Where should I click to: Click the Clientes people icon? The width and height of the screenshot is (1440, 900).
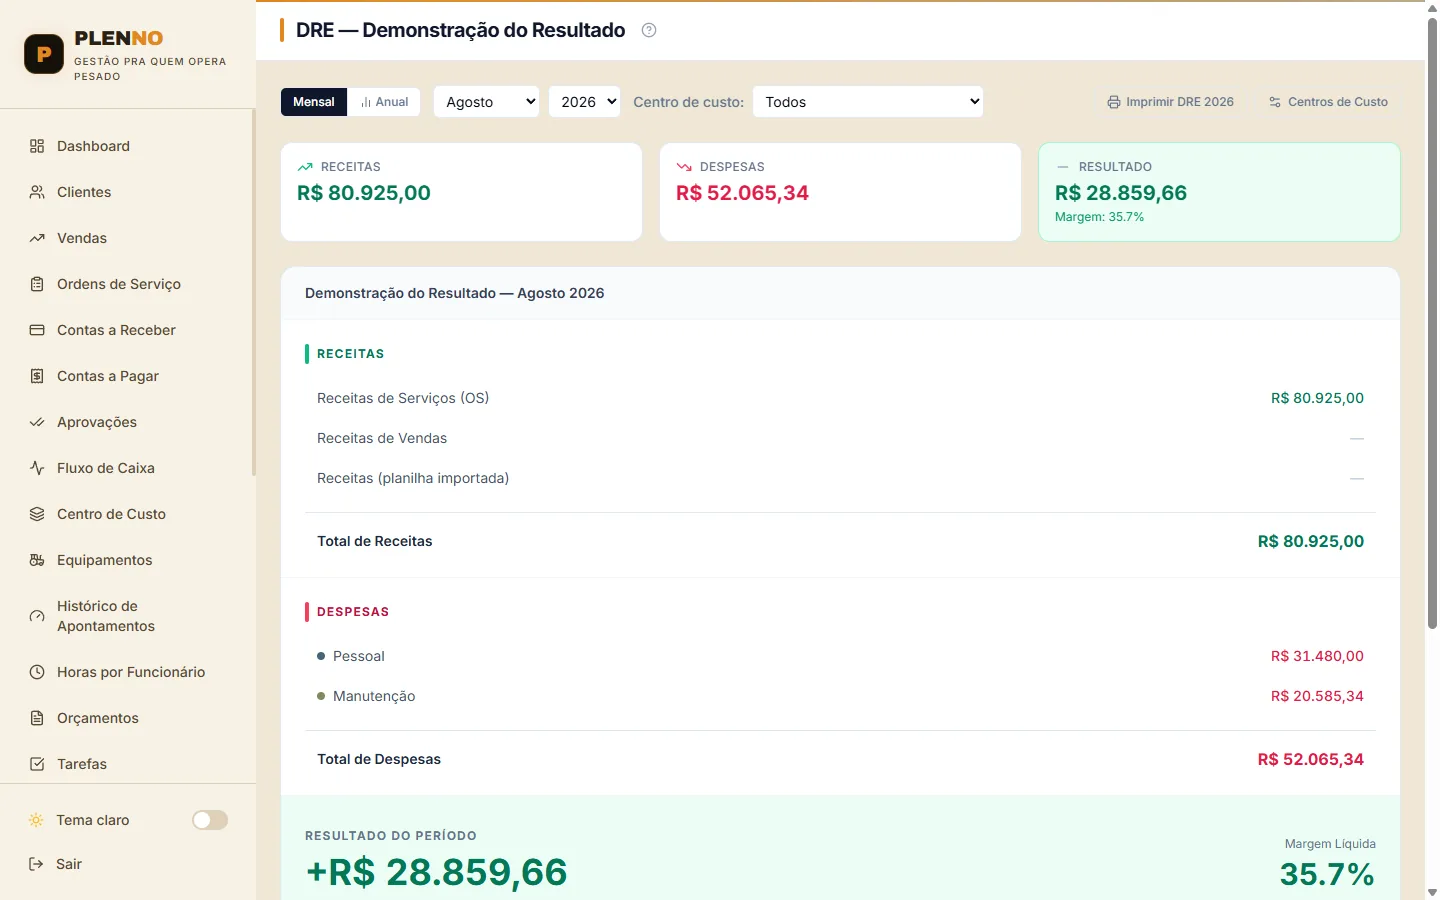point(37,192)
